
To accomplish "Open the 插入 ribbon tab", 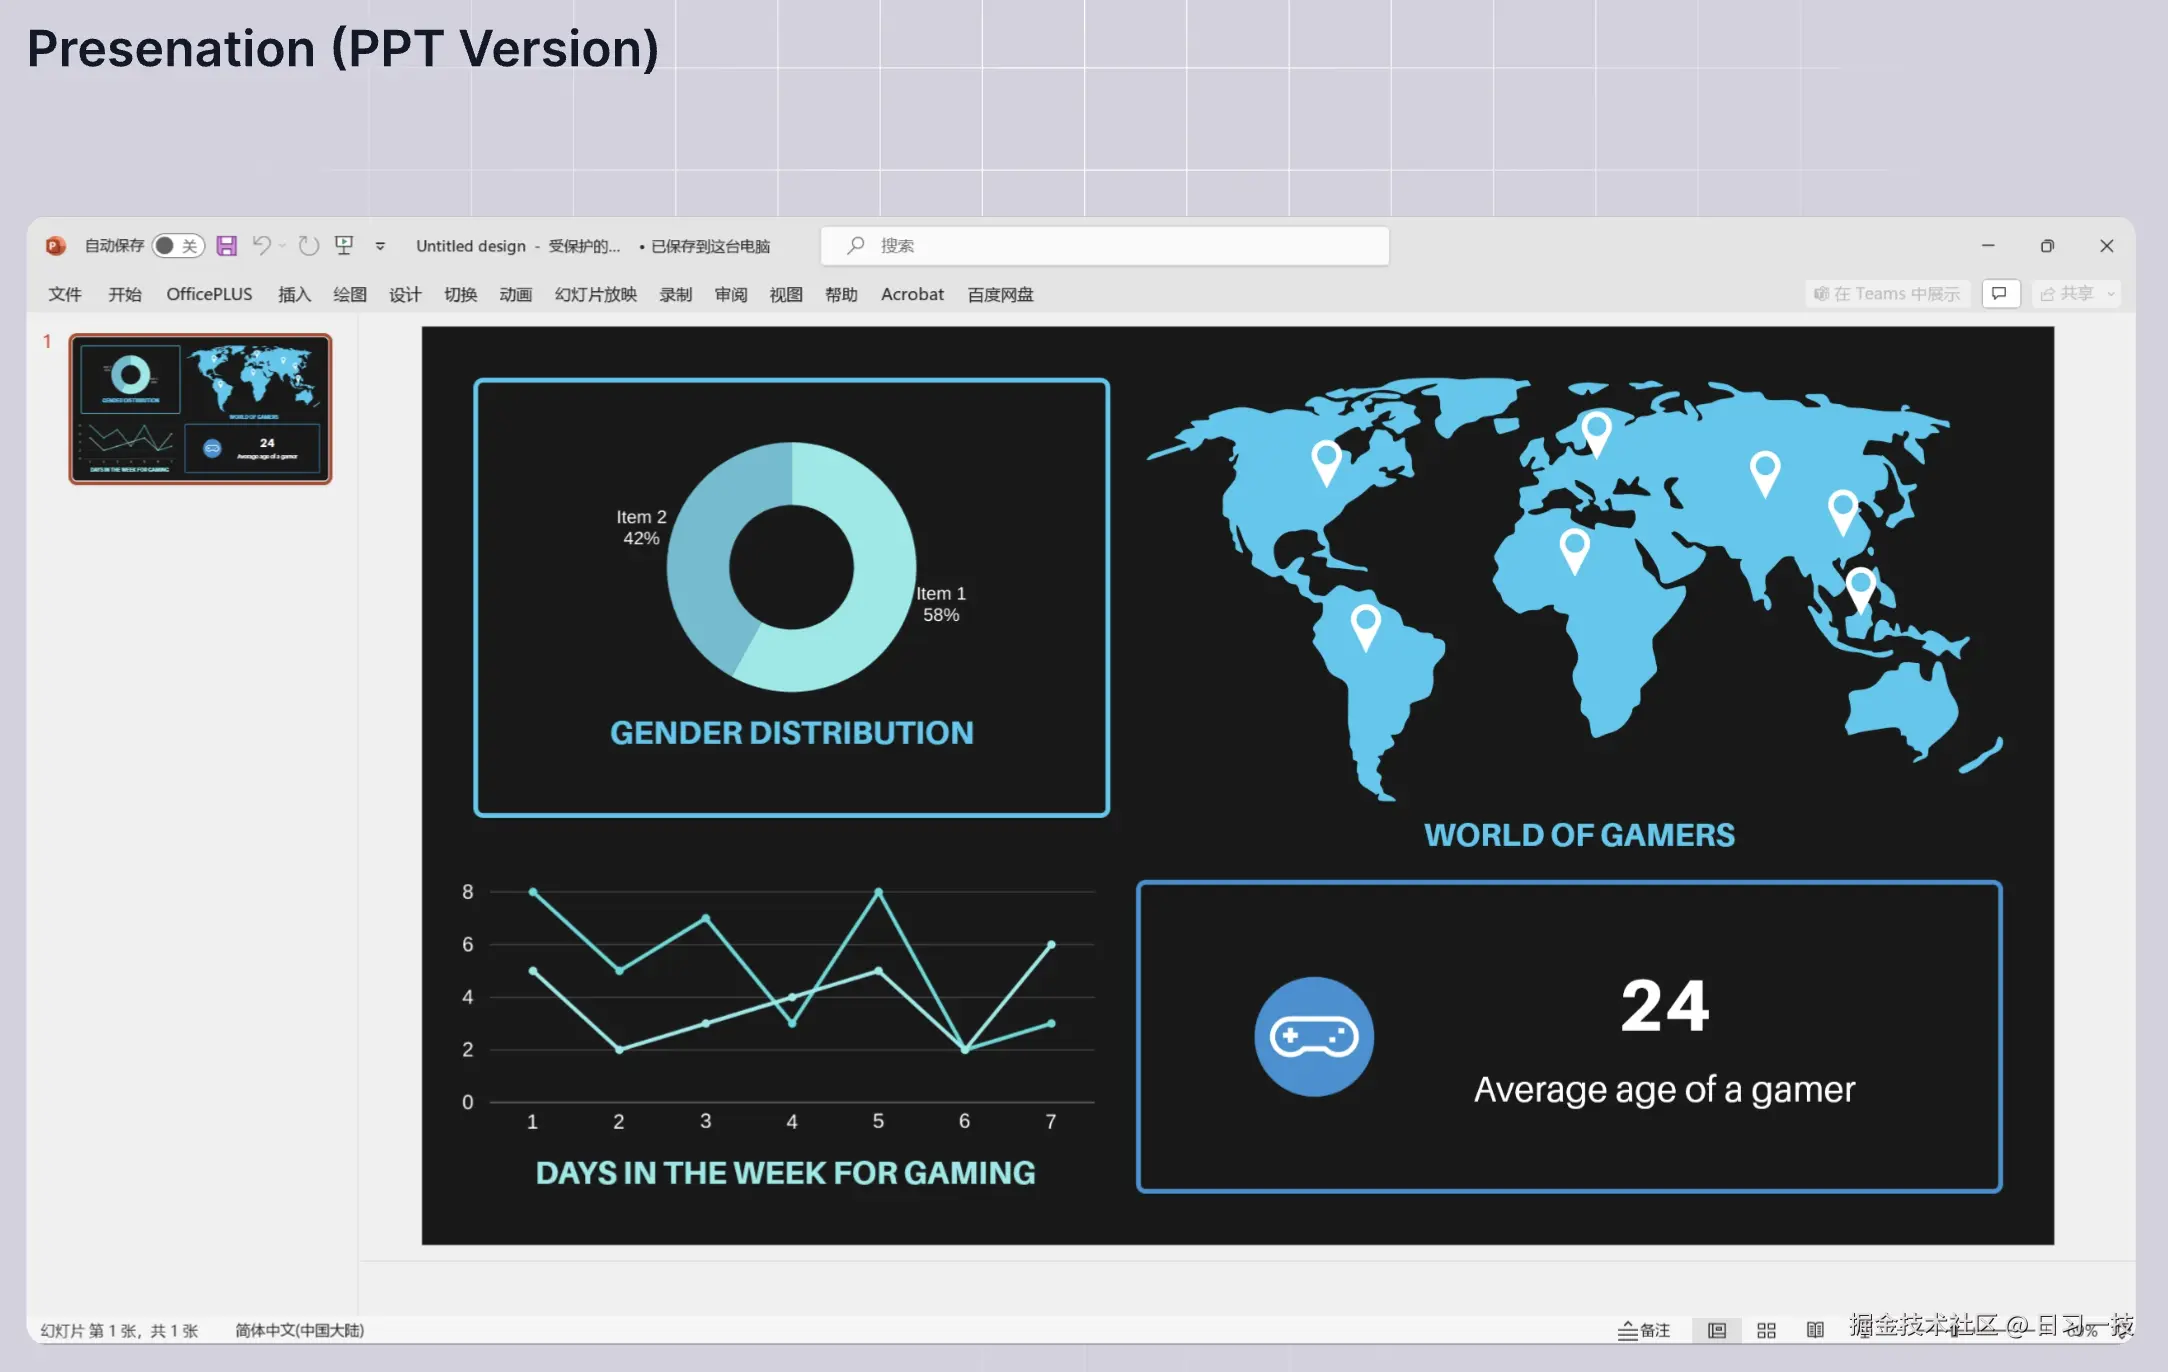I will coord(294,294).
